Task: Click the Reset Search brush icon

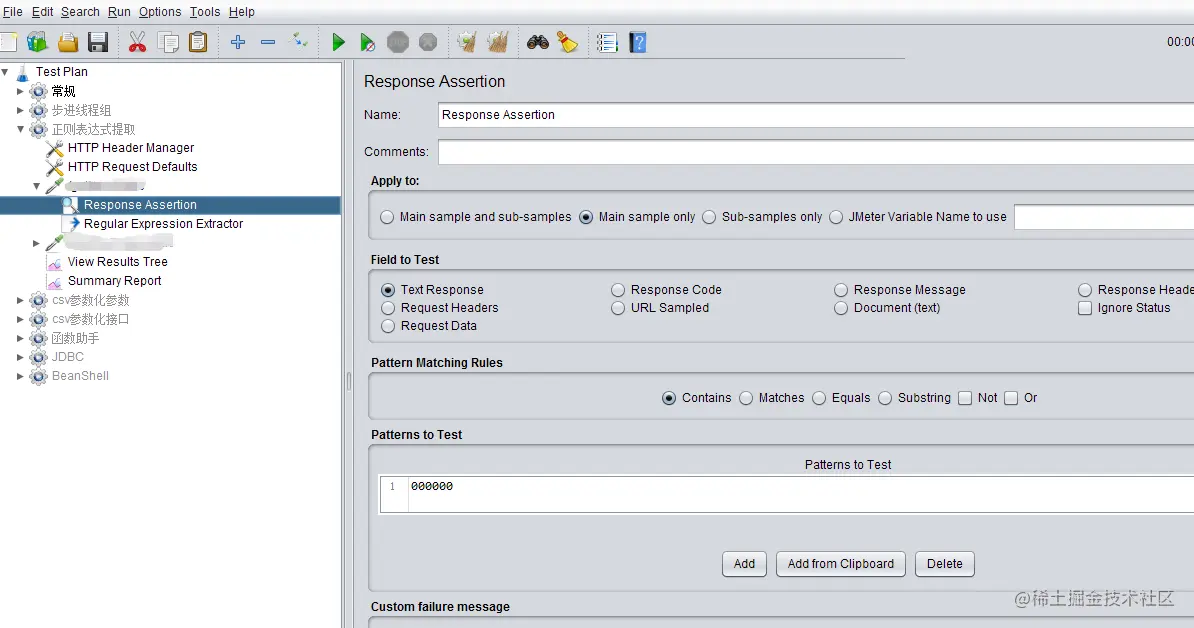Action: click(567, 43)
